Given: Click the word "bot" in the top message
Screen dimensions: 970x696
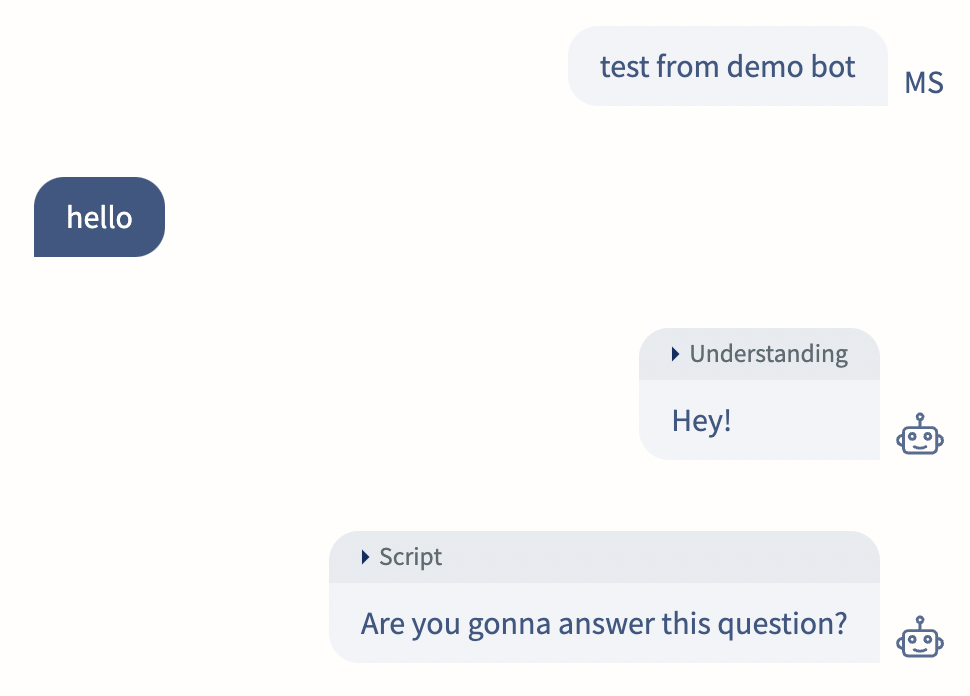Looking at the screenshot, I should (x=833, y=66).
